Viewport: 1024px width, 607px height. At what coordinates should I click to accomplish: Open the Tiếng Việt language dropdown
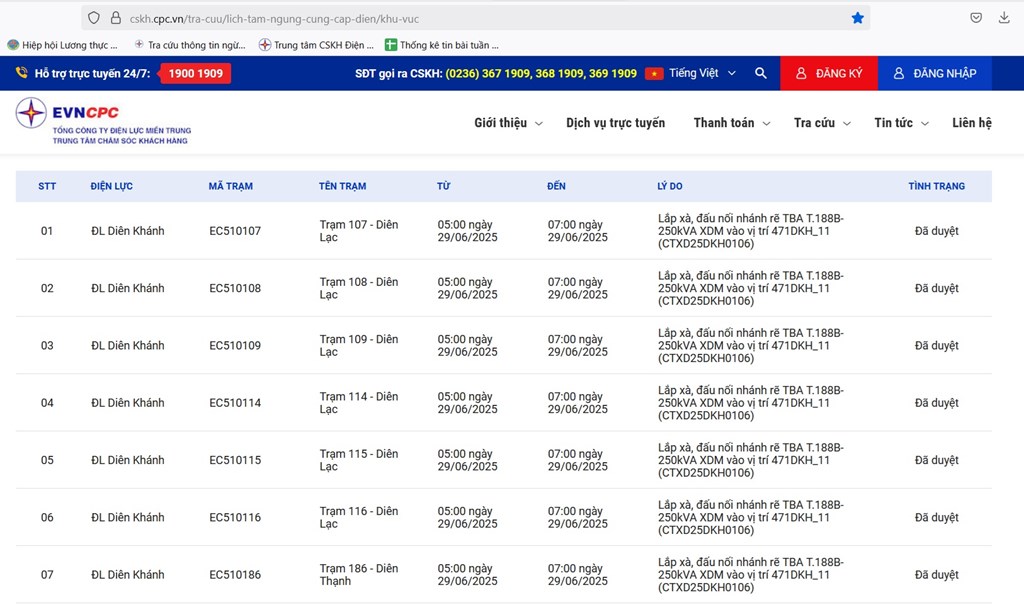702,73
